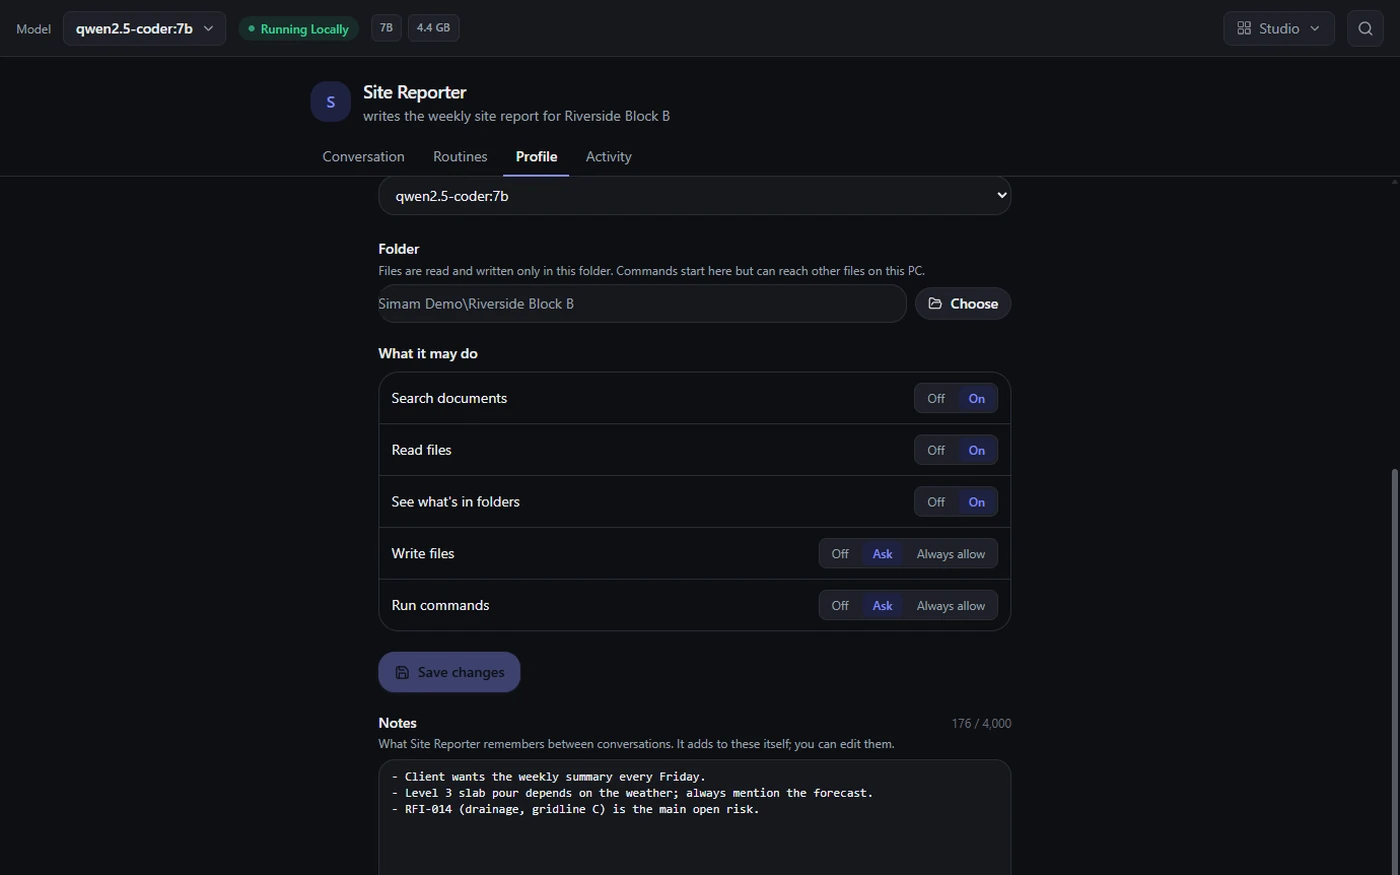The width and height of the screenshot is (1400, 875).
Task: Click the Choose folder button
Action: click(x=963, y=304)
